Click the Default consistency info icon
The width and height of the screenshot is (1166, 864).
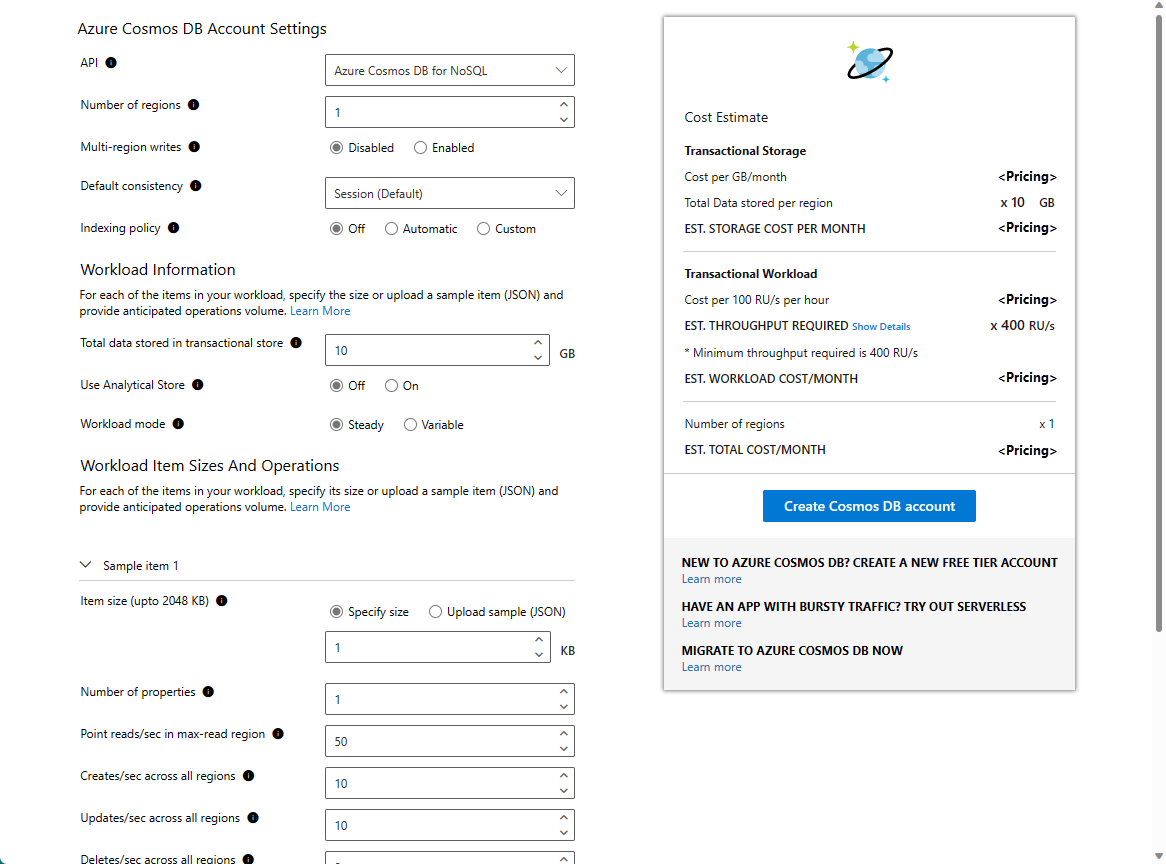196,186
